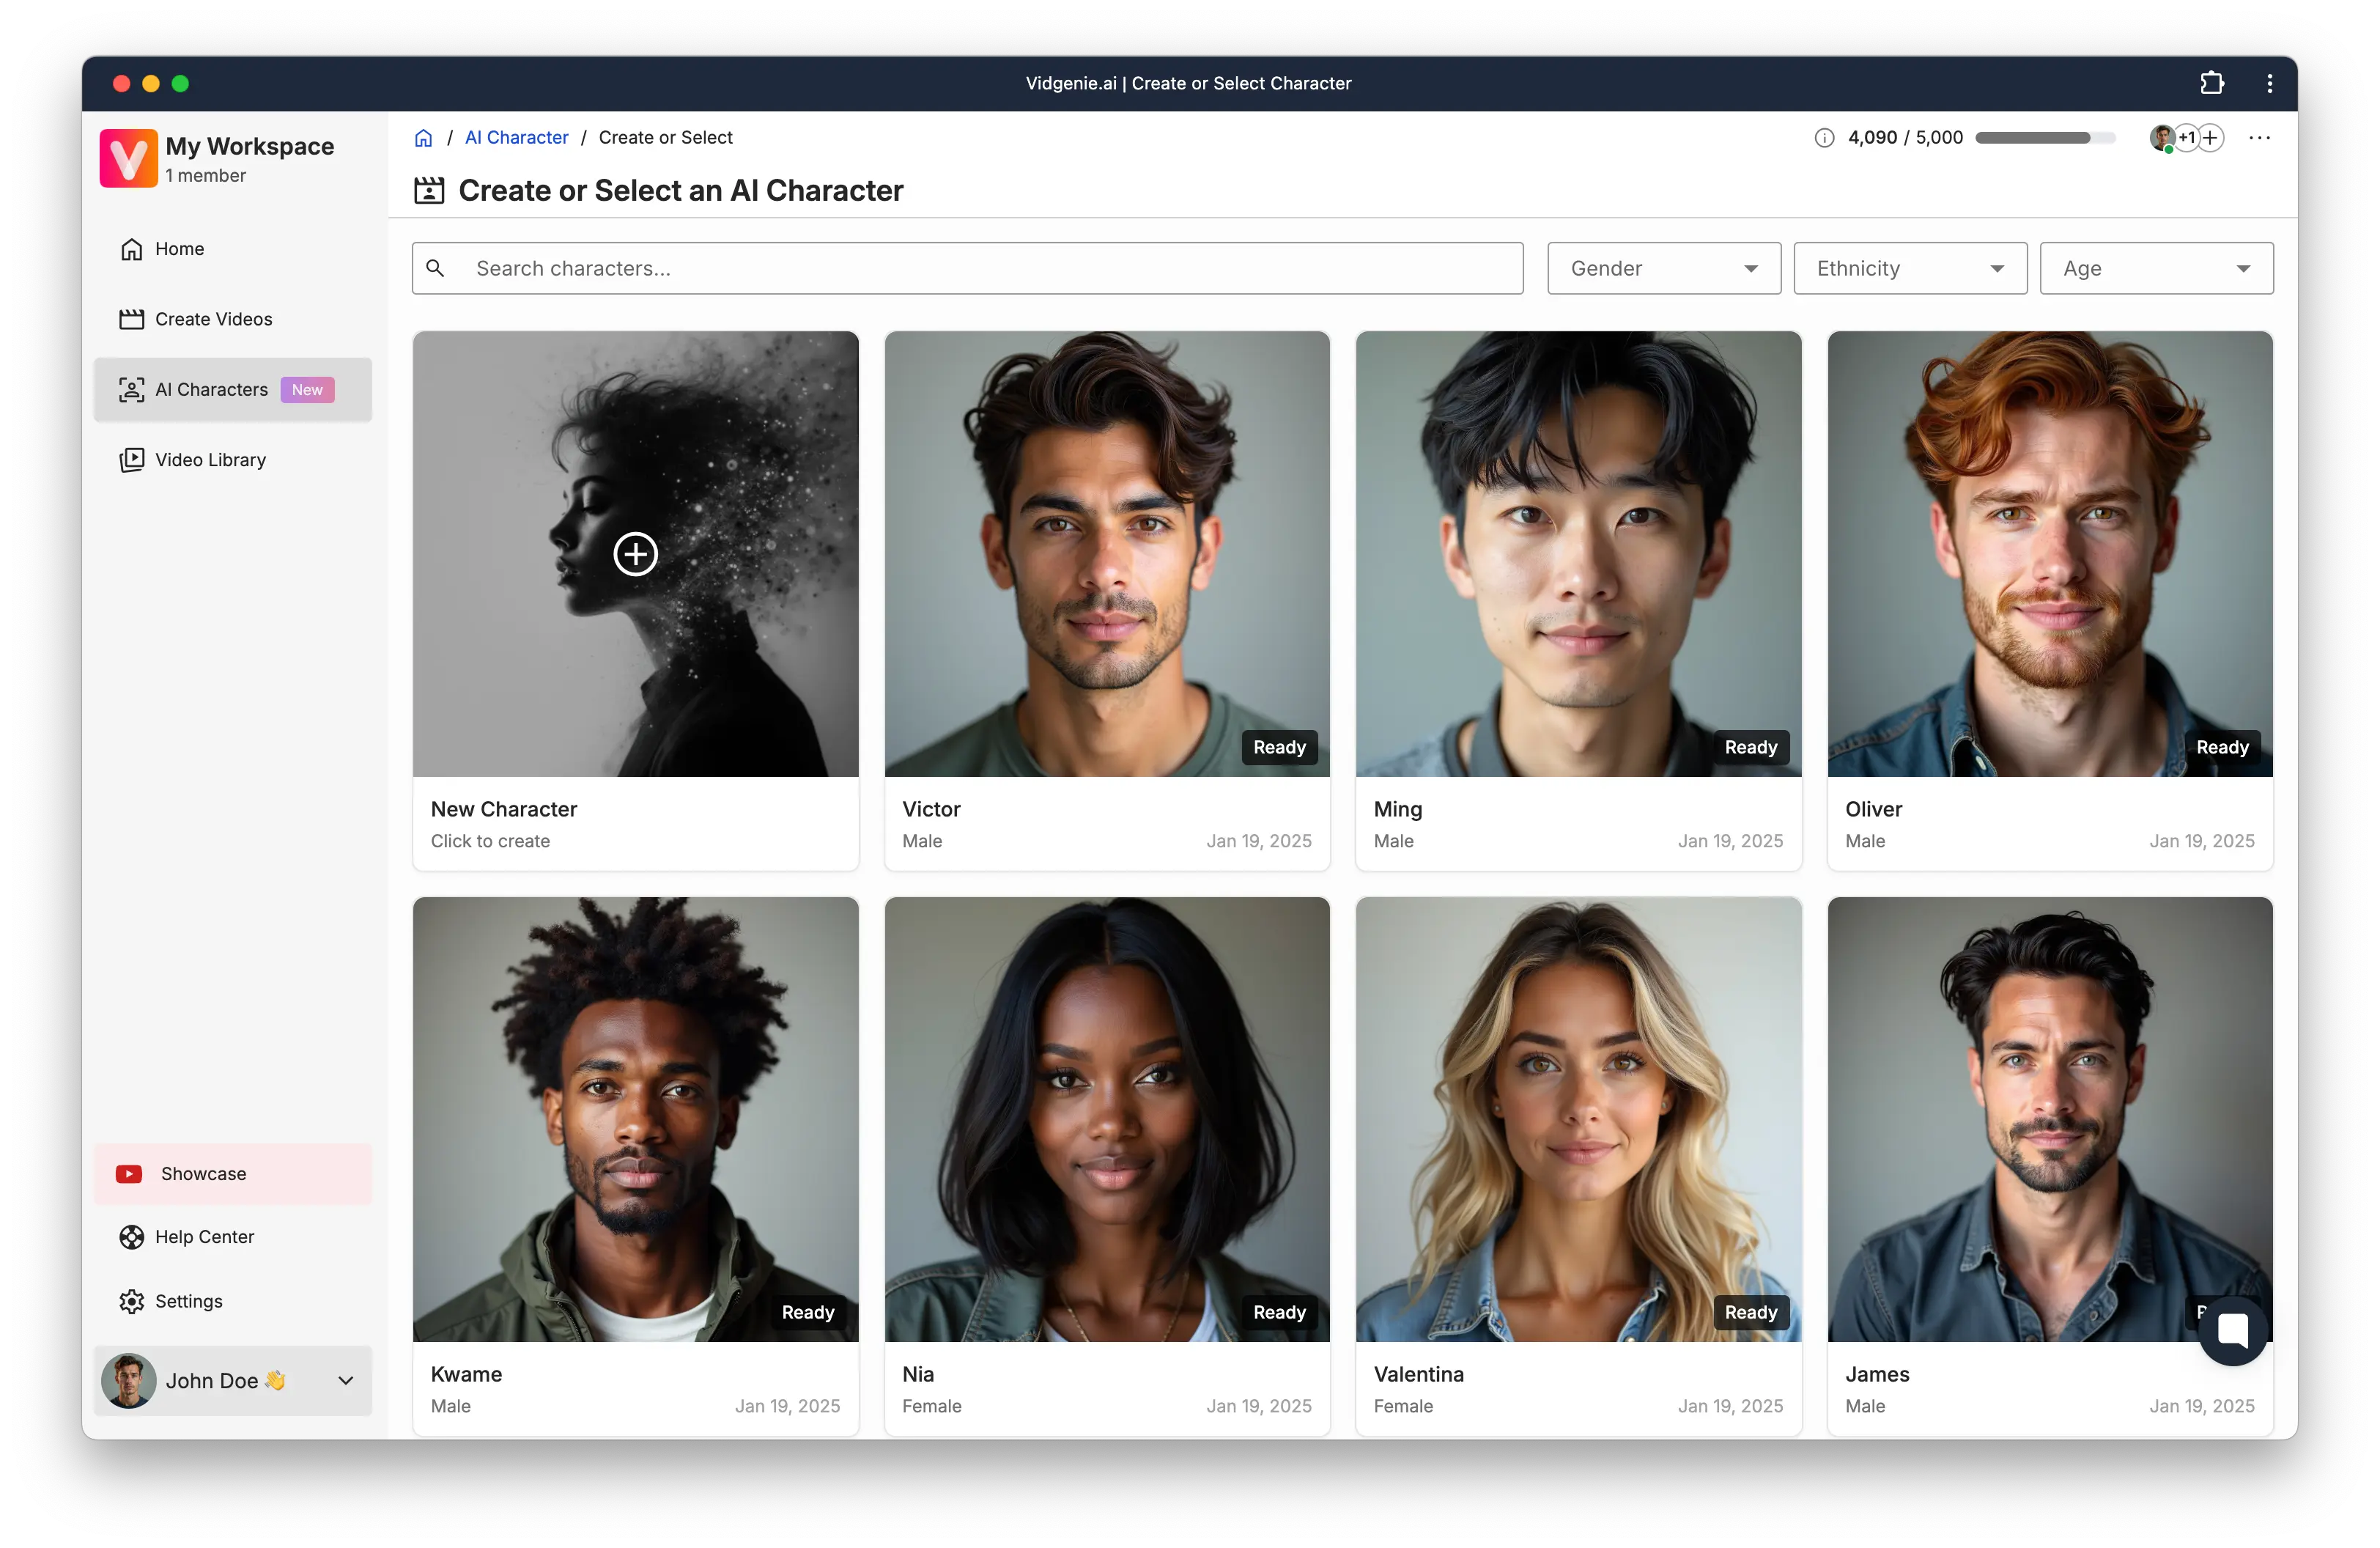The height and width of the screenshot is (1548, 2380).
Task: Open Settings in the sidebar
Action: [188, 1301]
